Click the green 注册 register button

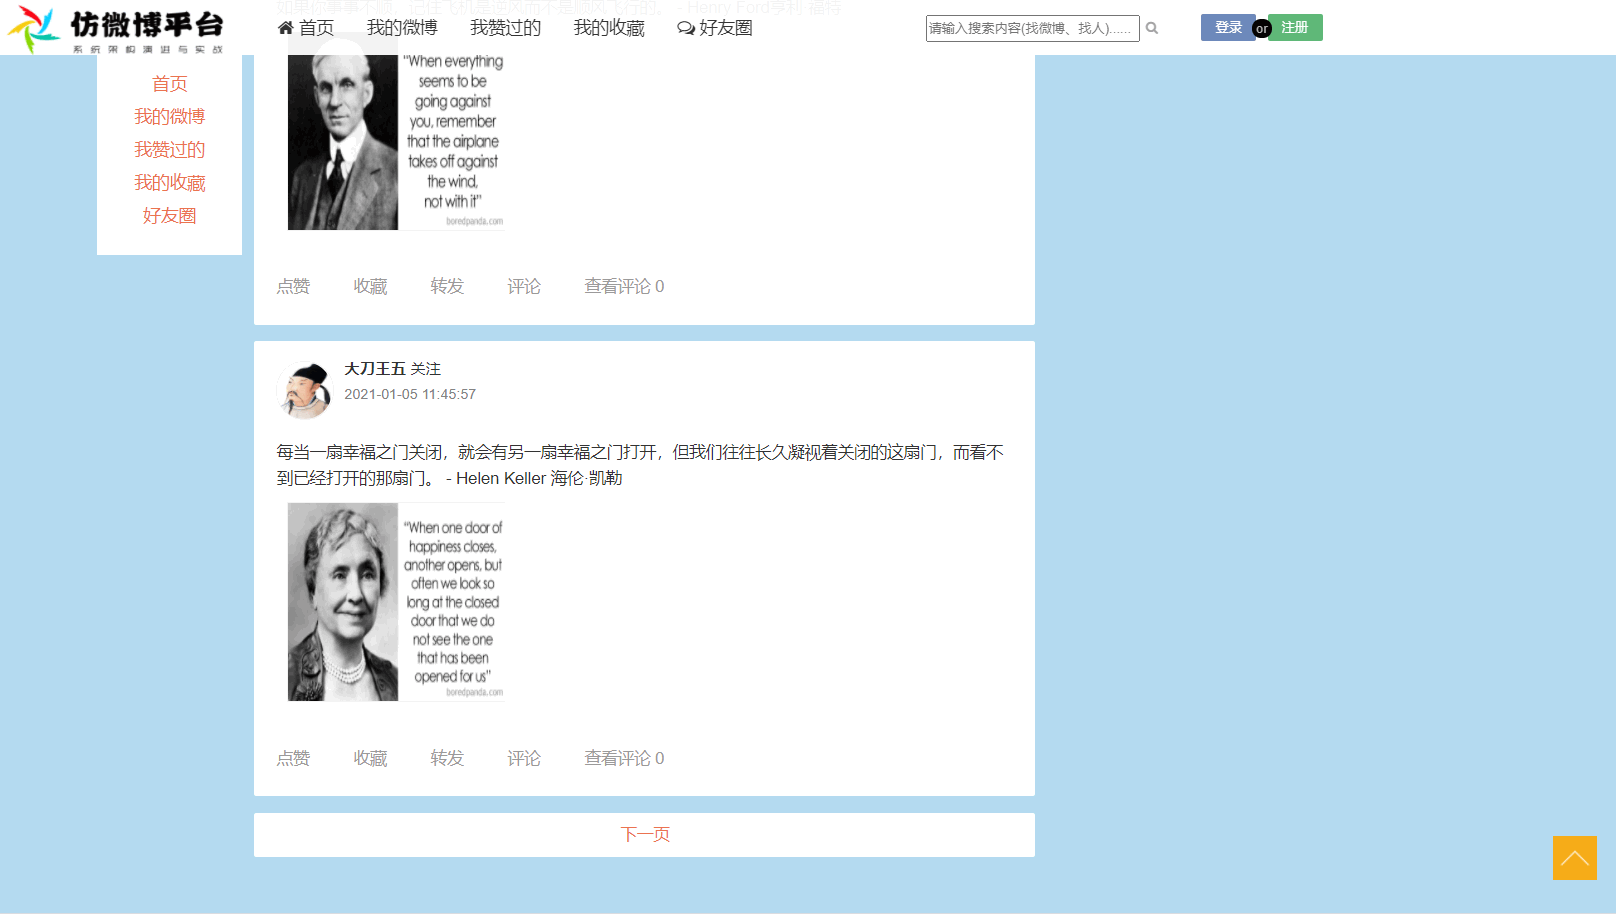(1295, 27)
